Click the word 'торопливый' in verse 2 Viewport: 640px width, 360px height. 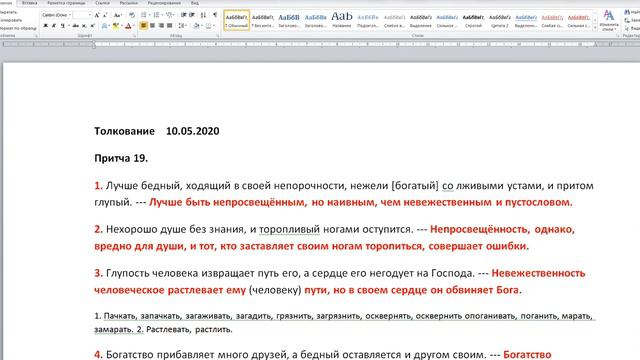[x=289, y=229]
